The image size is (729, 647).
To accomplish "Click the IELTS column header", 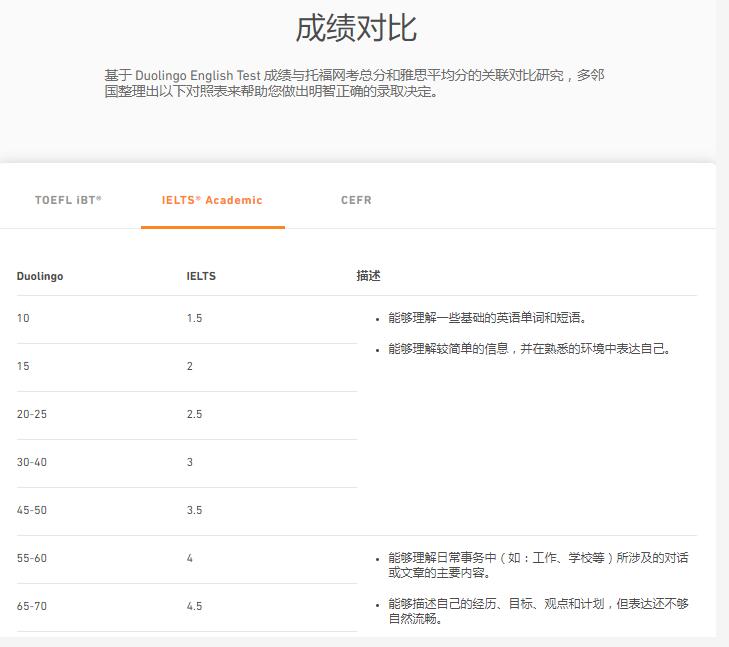I will tap(201, 276).
